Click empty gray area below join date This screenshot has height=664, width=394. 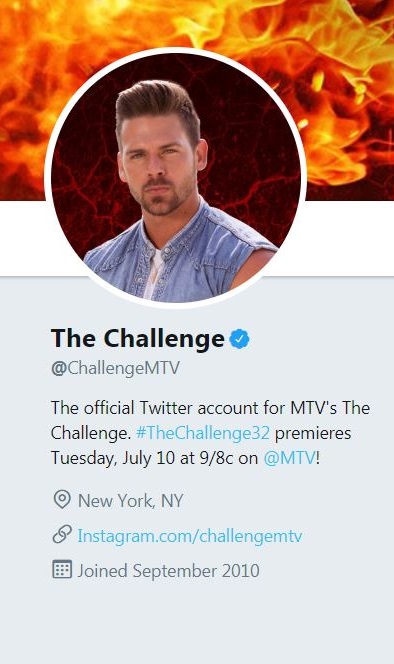(x=197, y=622)
